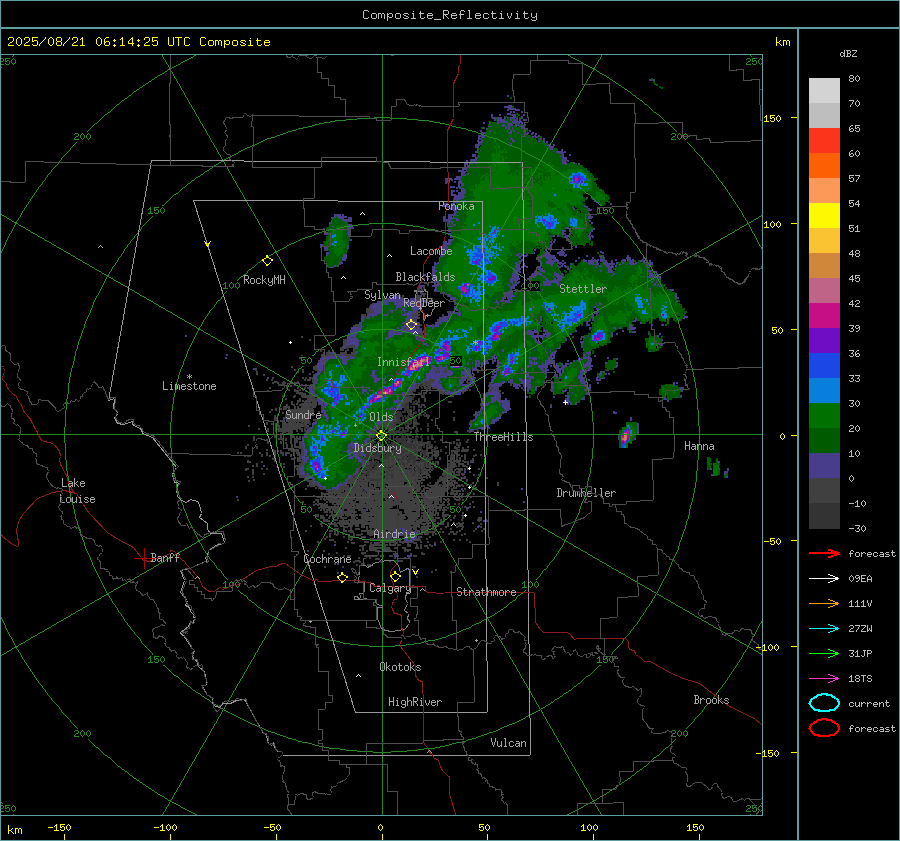
Task: Click the cyan 'current' ellipse icon
Action: point(824,703)
